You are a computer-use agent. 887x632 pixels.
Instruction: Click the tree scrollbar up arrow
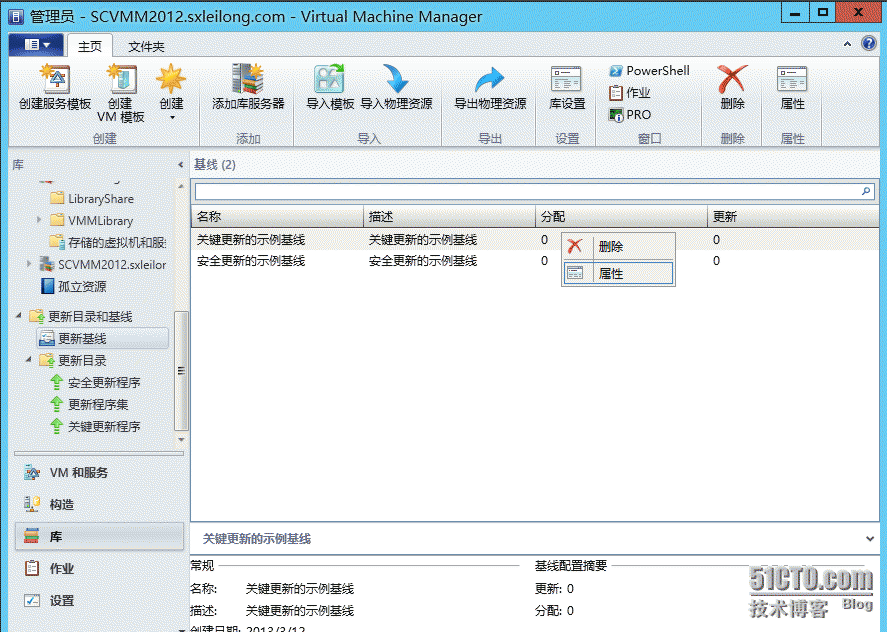coord(181,186)
